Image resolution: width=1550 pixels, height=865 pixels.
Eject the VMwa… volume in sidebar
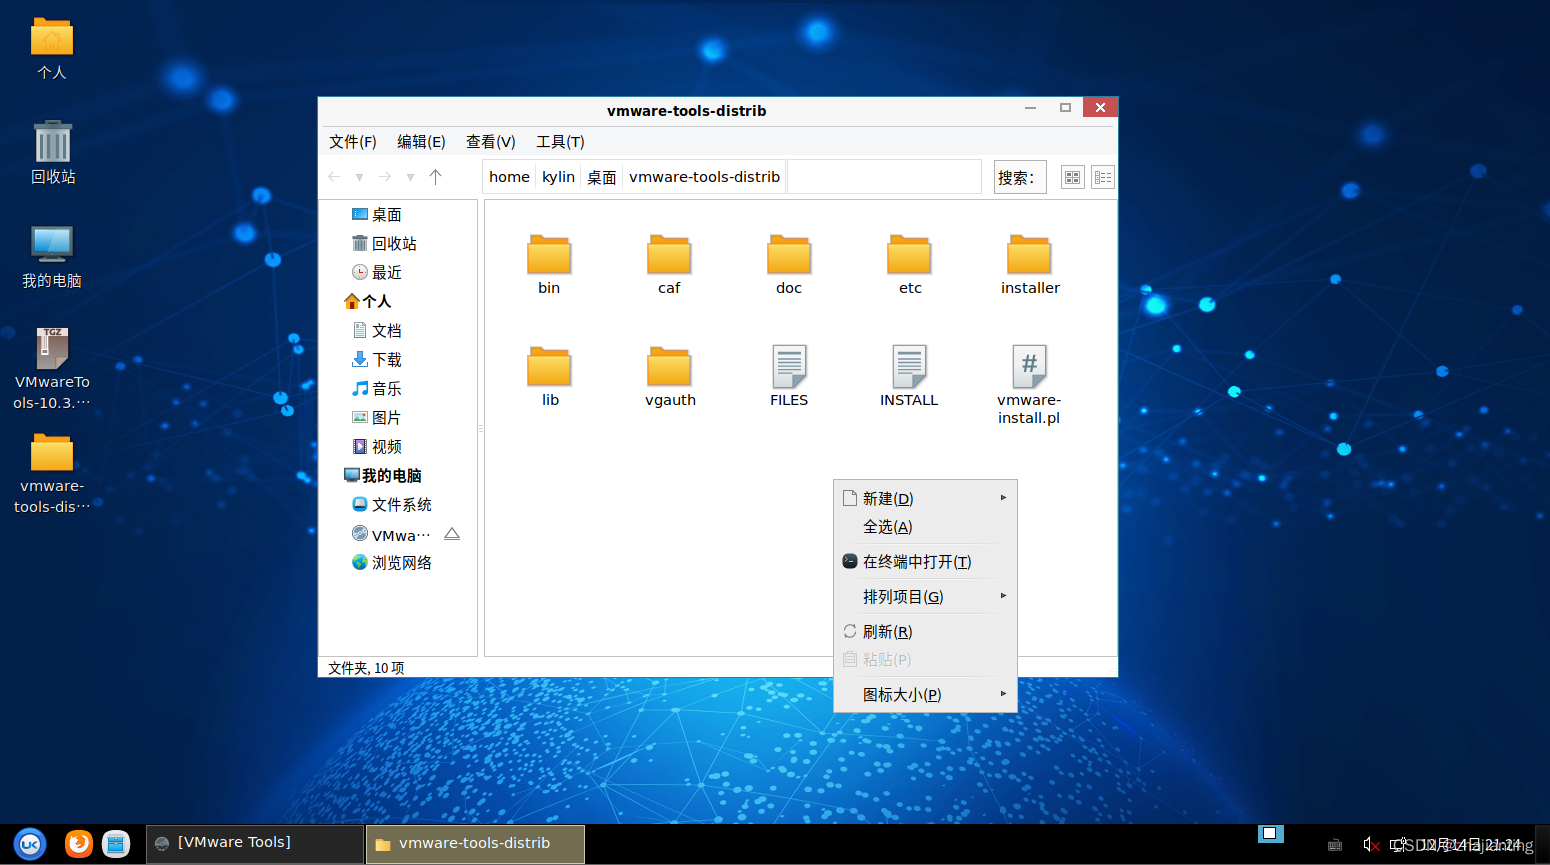pos(452,534)
